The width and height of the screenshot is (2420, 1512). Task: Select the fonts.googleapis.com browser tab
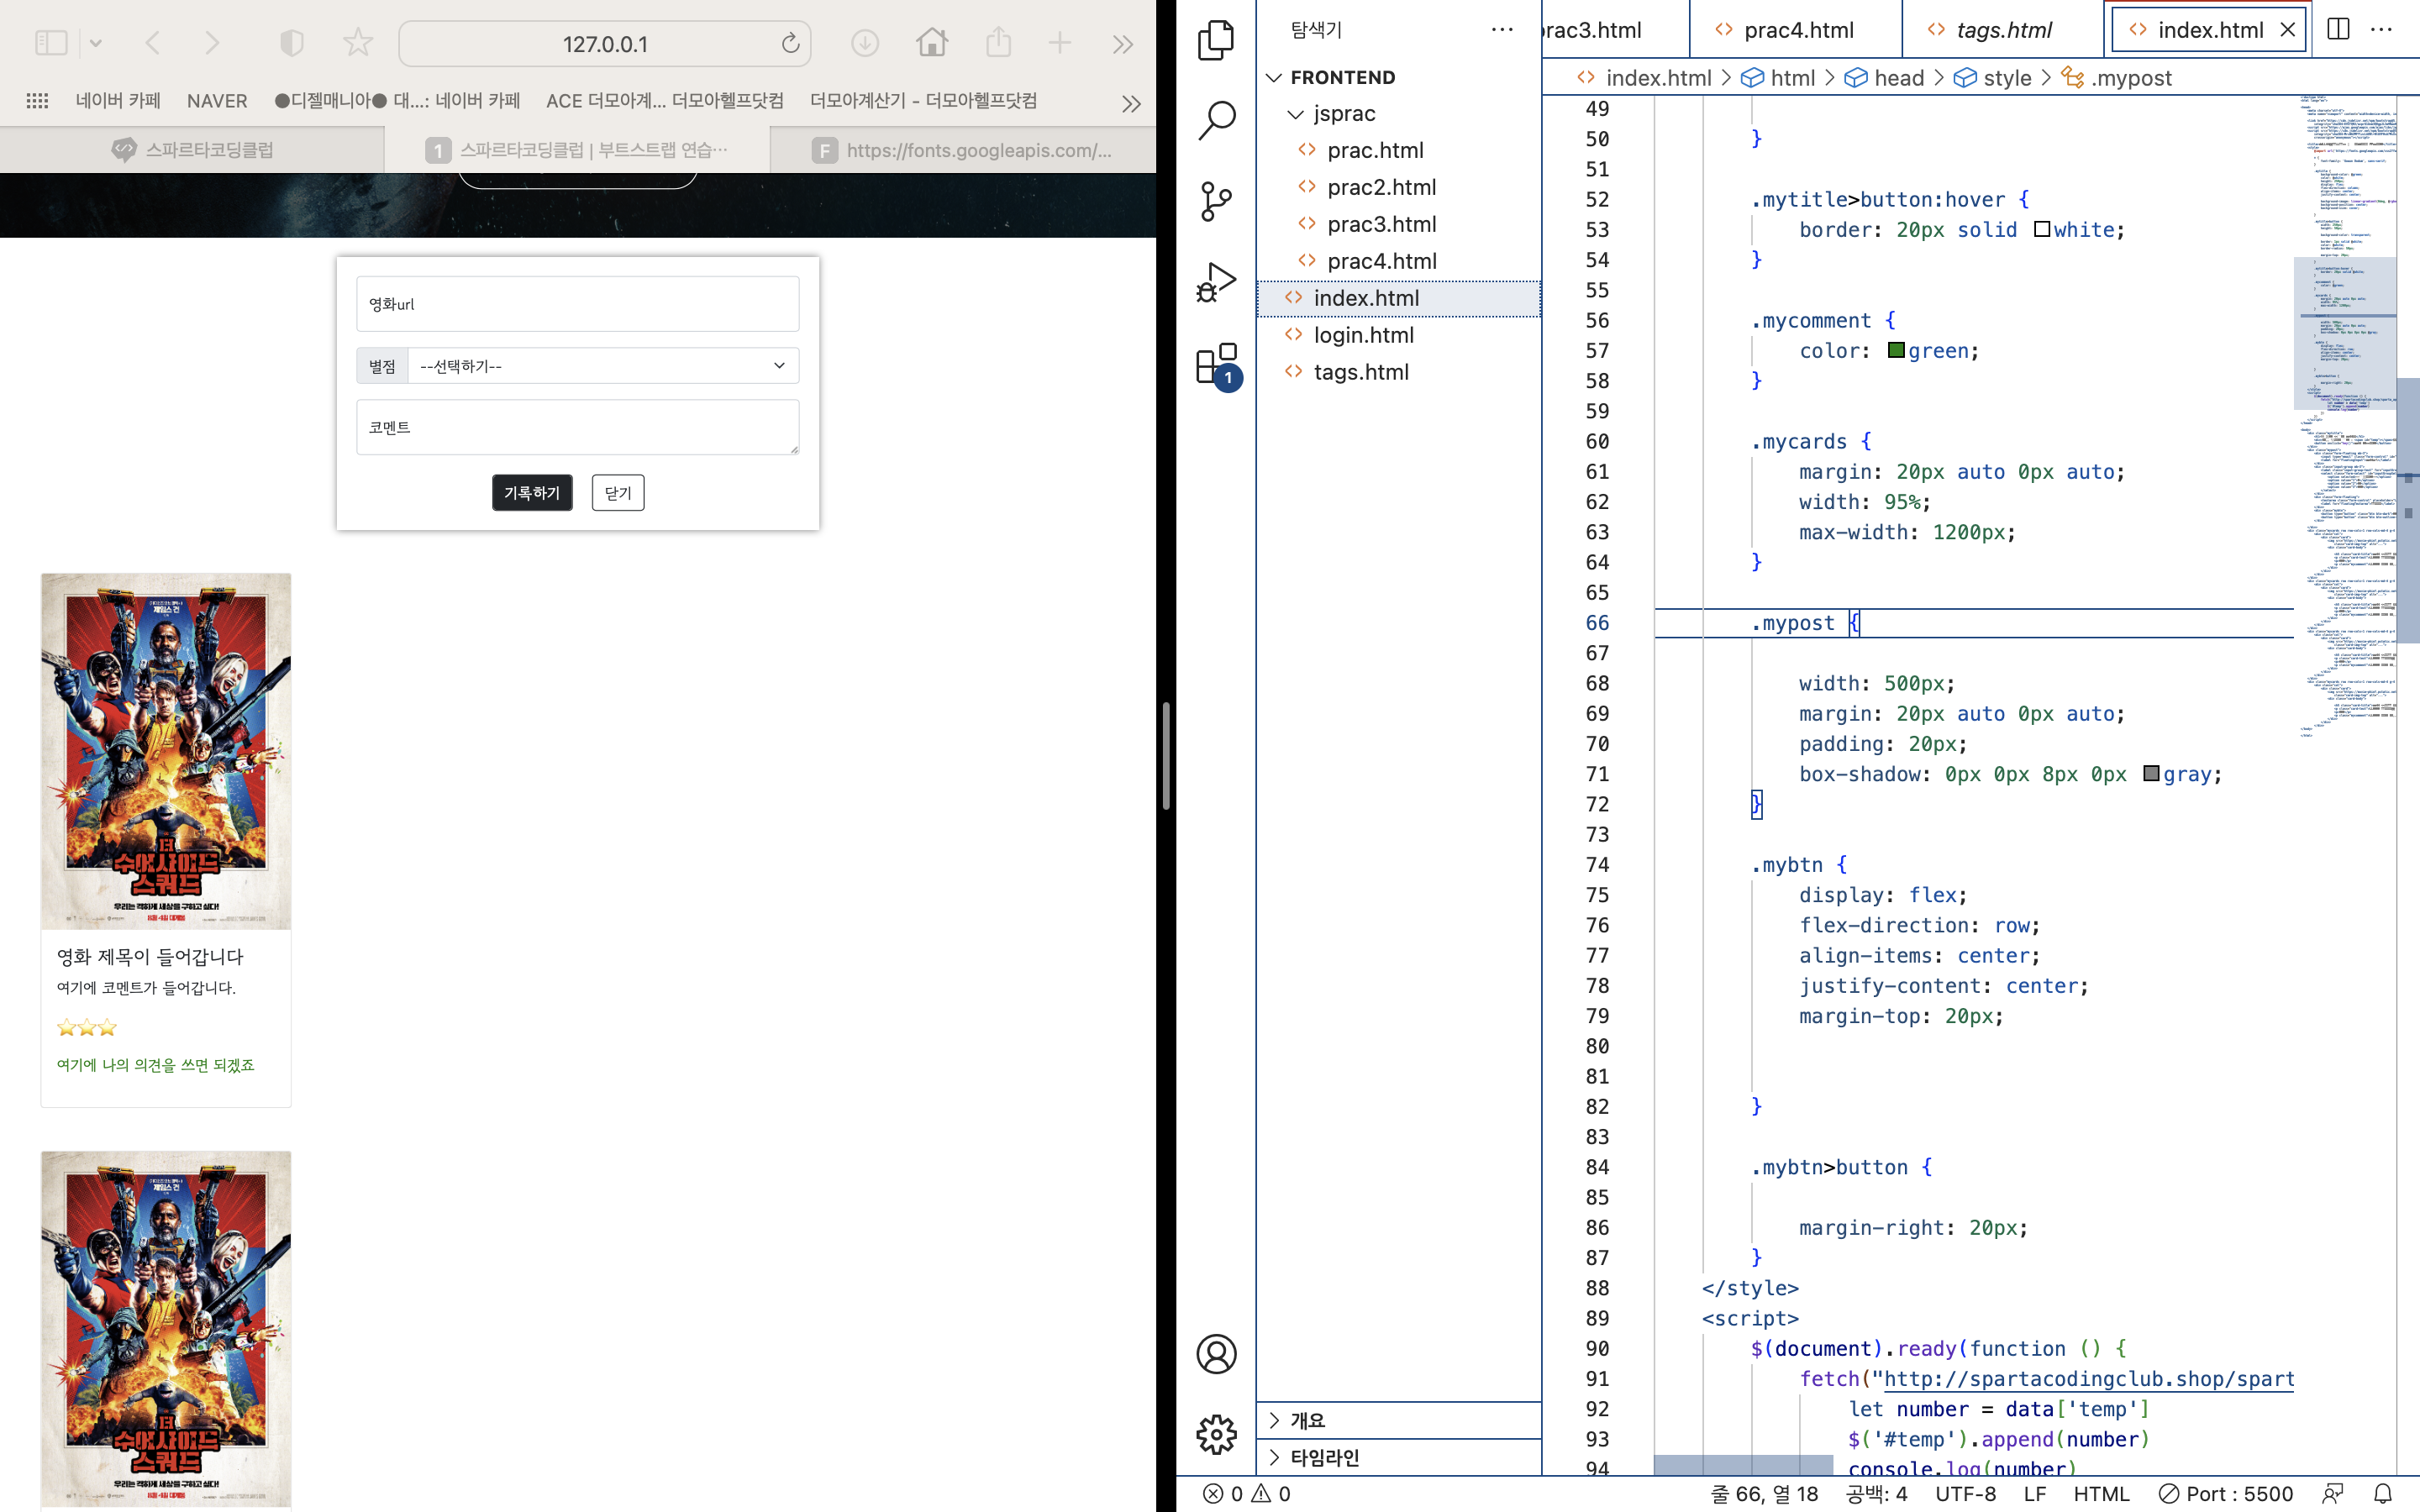coord(963,150)
